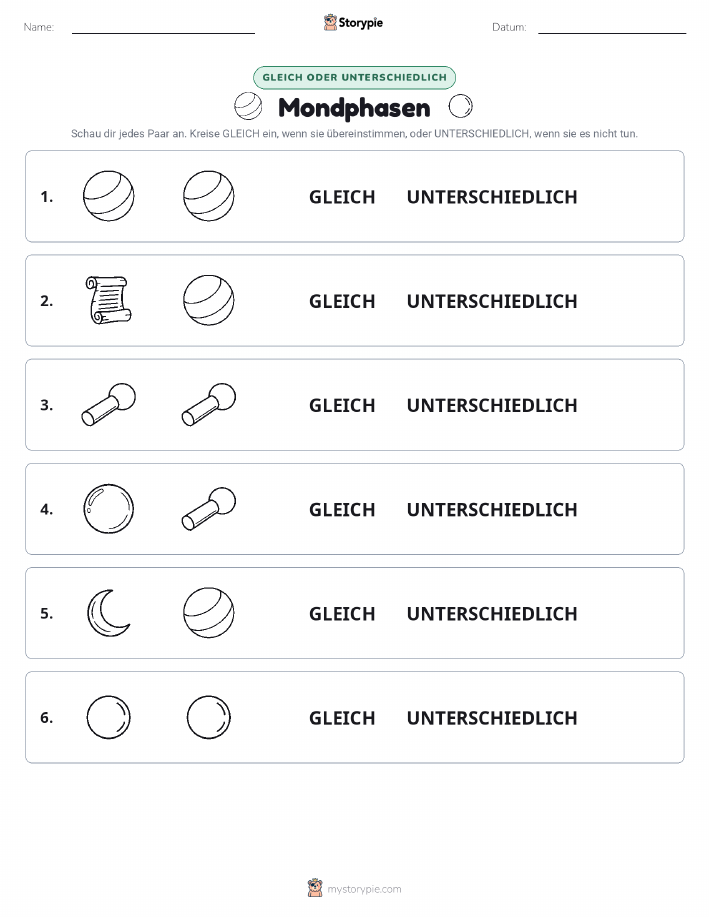The width and height of the screenshot is (709, 917).
Task: Click the scroll icon in row 2
Action: click(109, 301)
